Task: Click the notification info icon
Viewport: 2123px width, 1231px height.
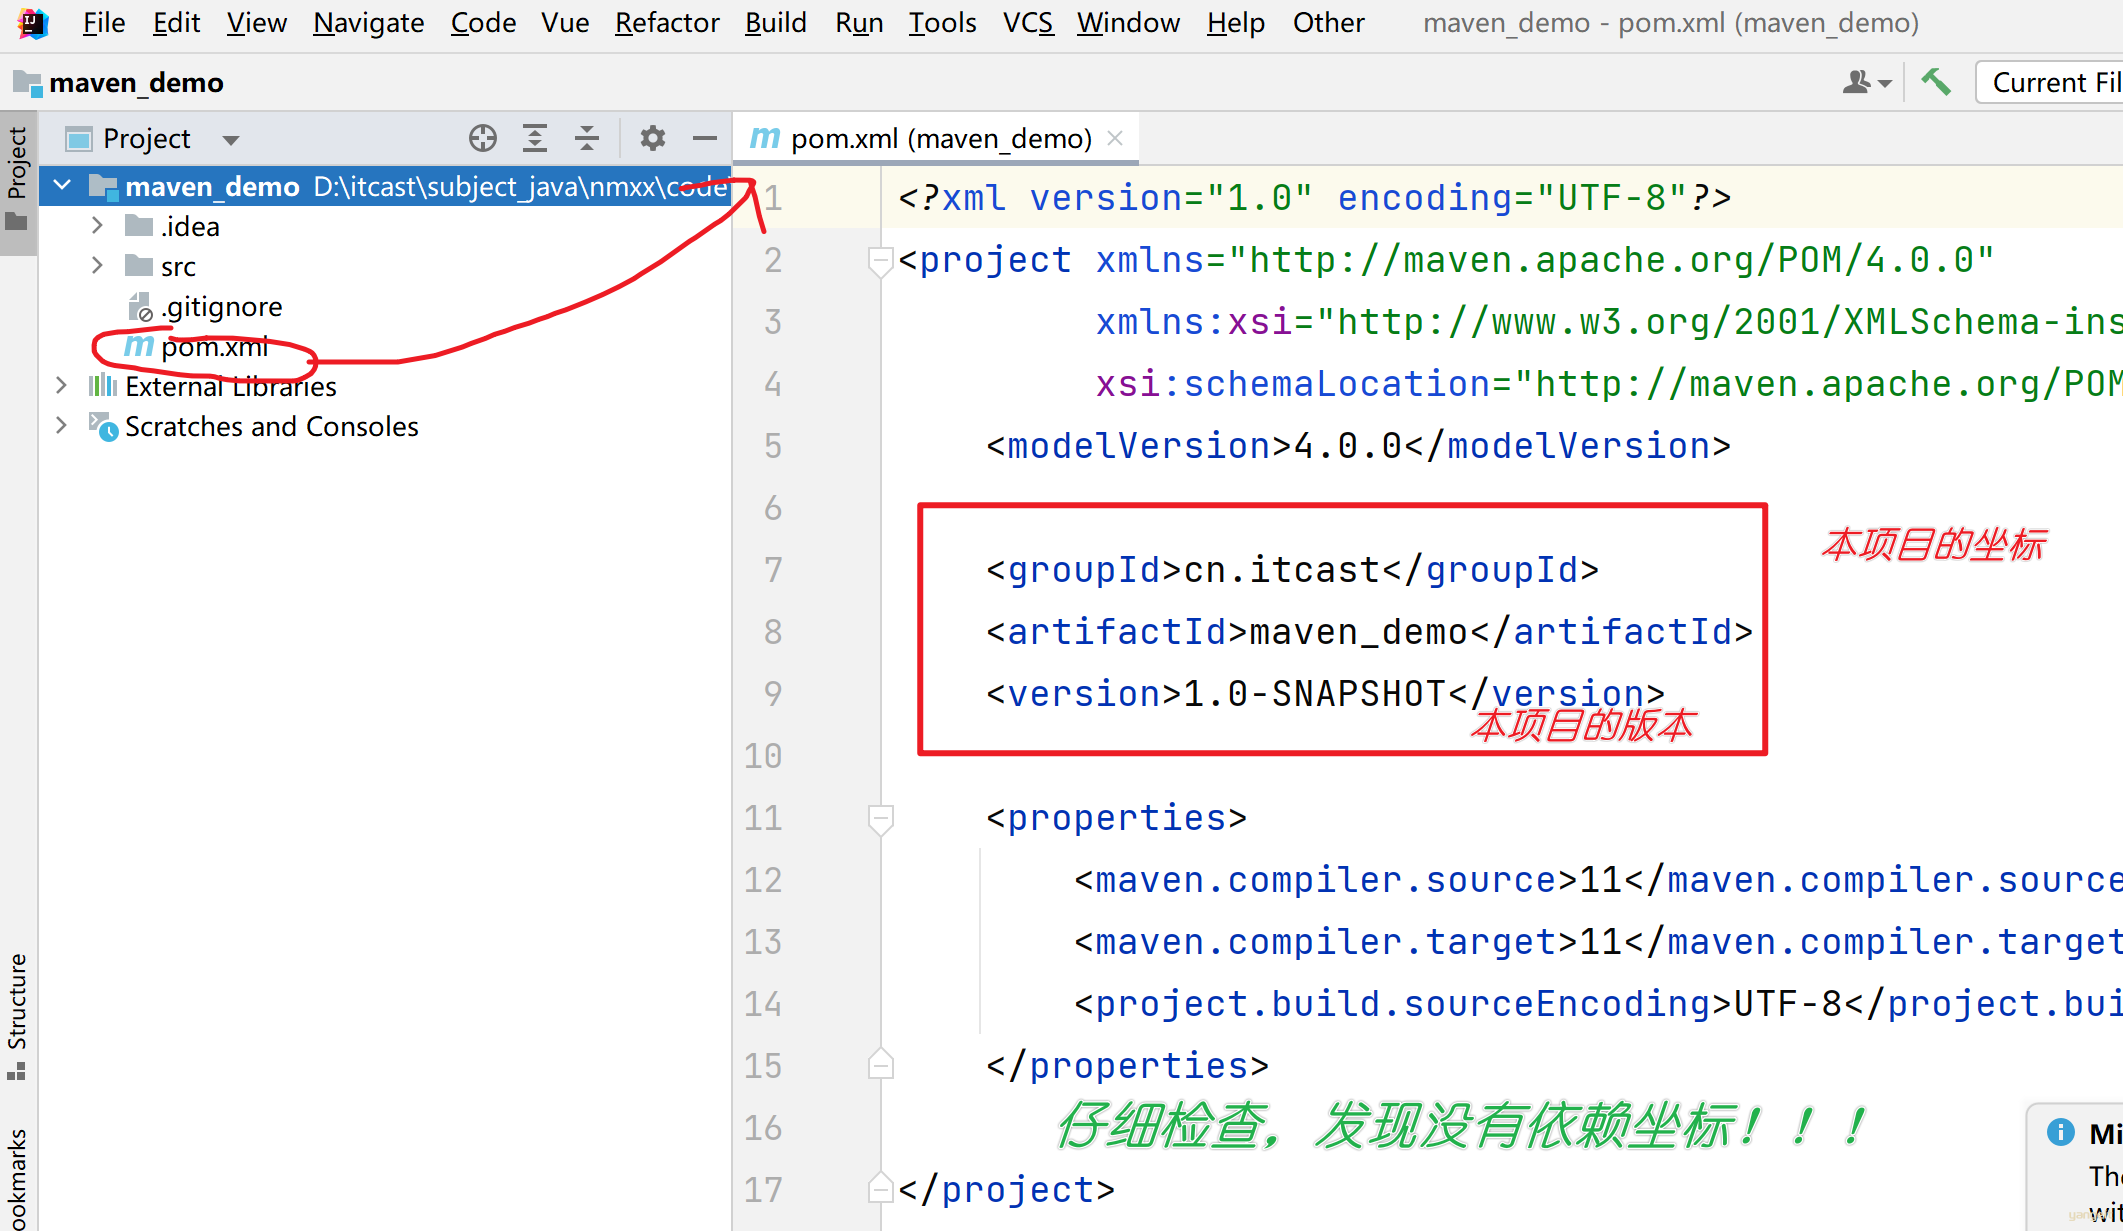Action: coord(2060,1132)
